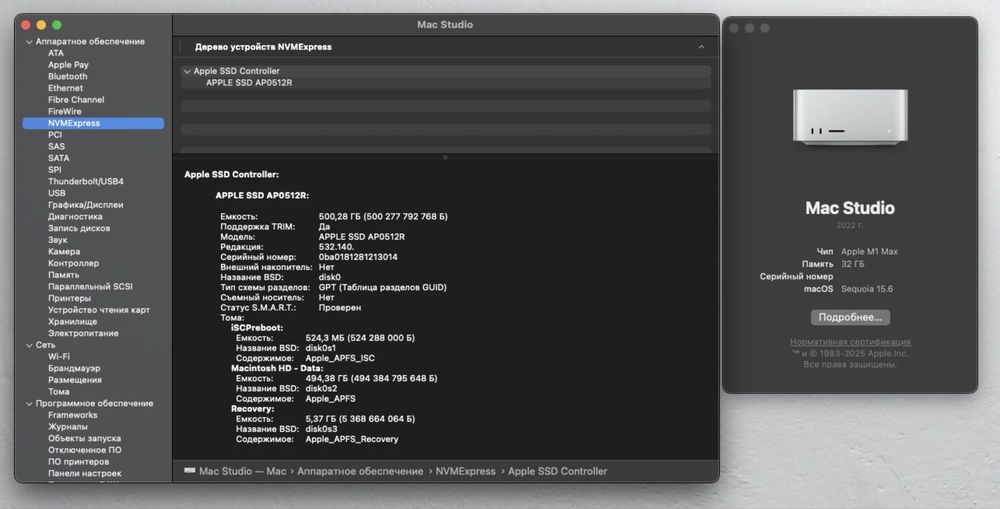
Task: Click Apple SSD Controller in path bar
Action: tap(557, 471)
